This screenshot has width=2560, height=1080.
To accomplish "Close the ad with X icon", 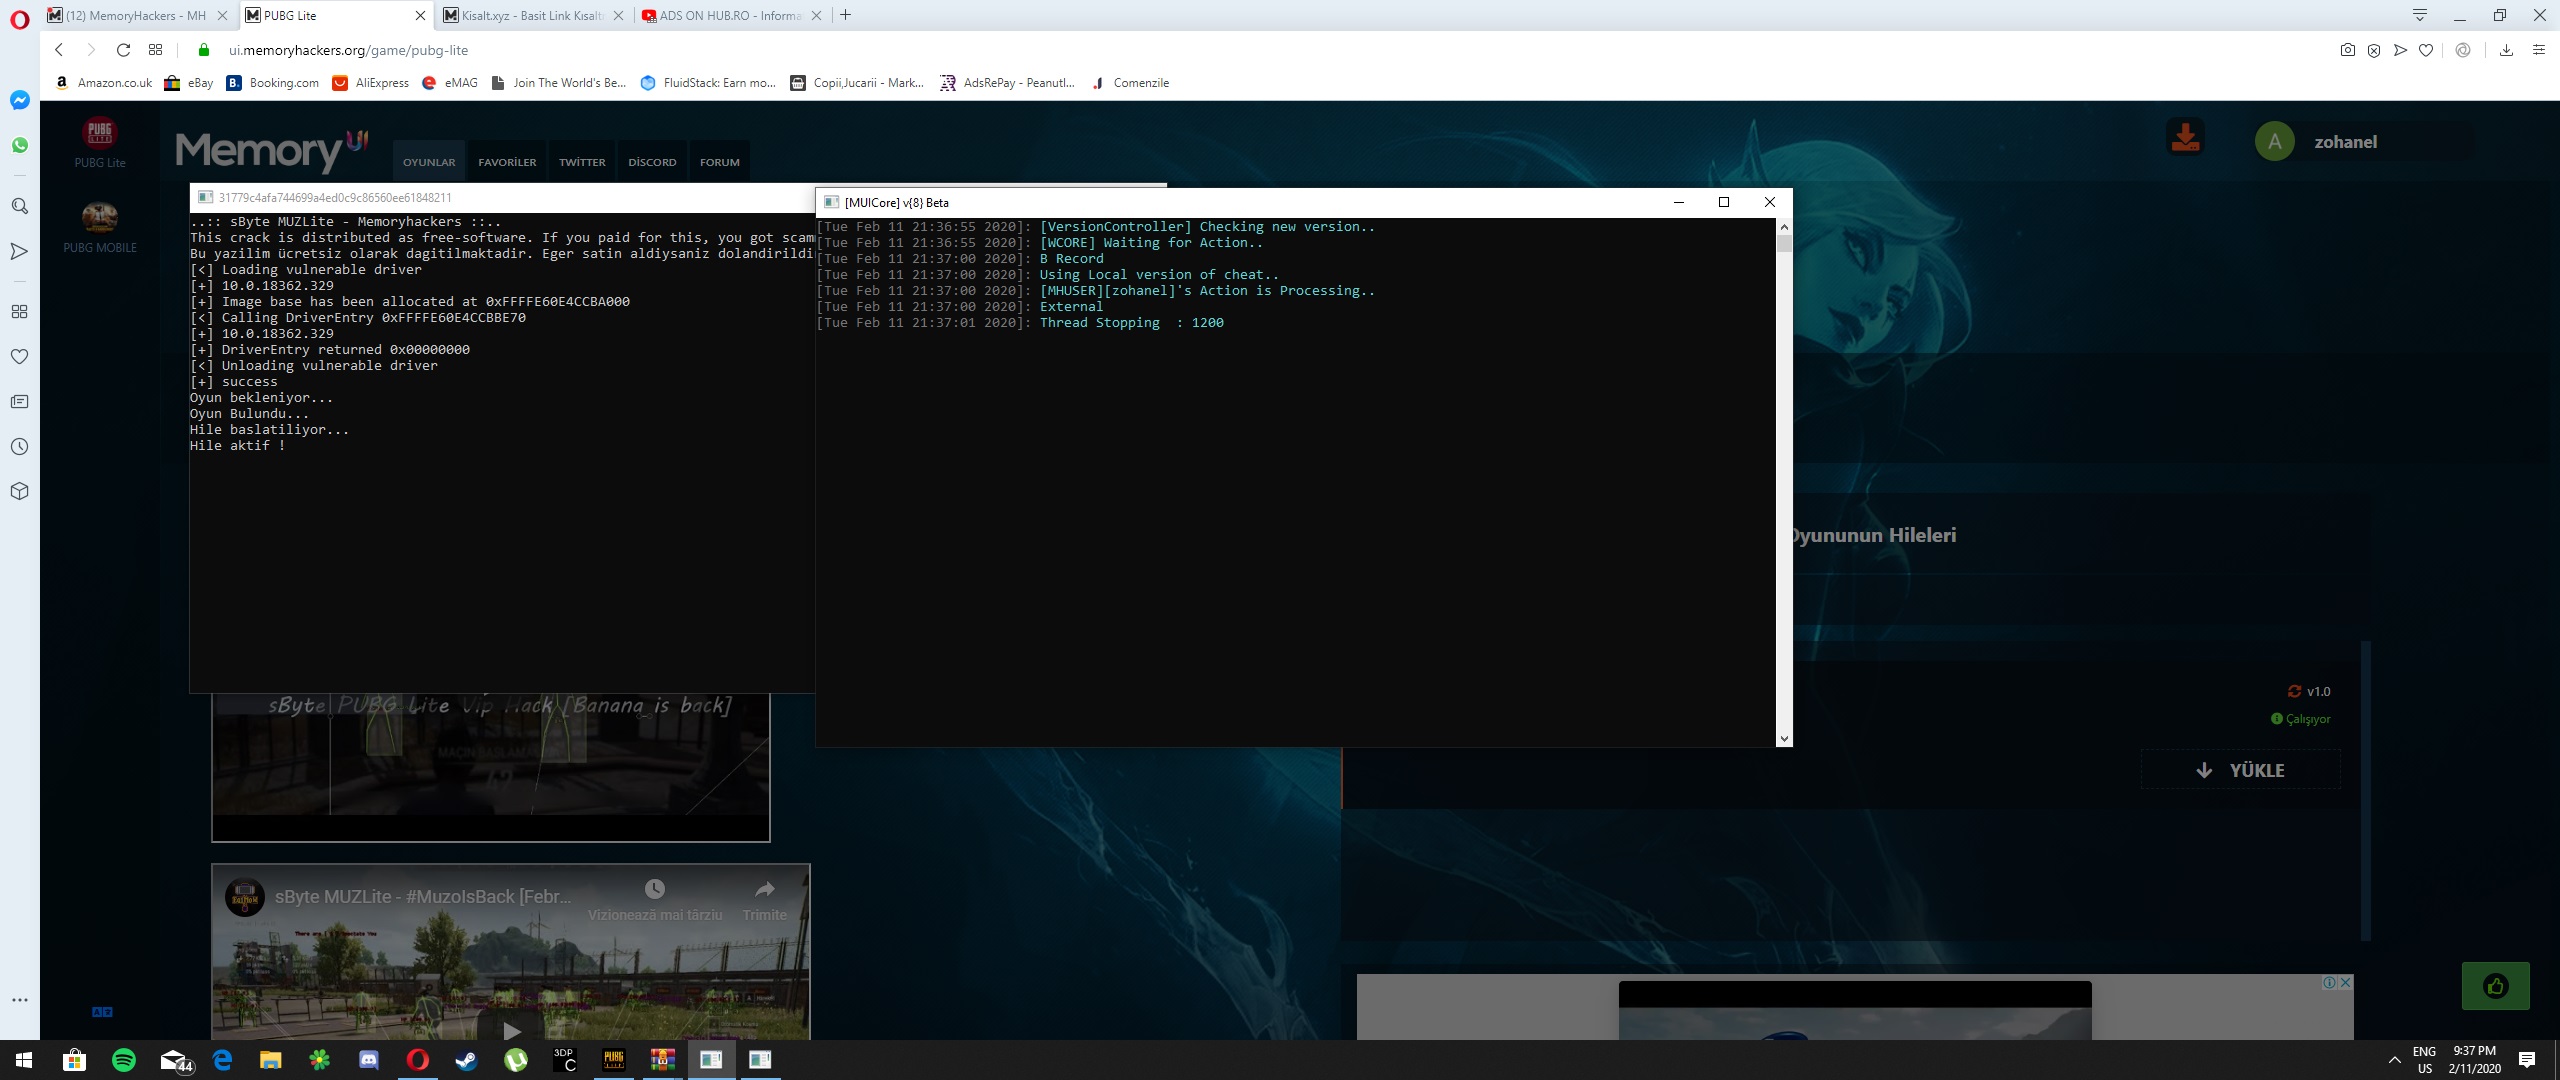I will pos(2345,982).
